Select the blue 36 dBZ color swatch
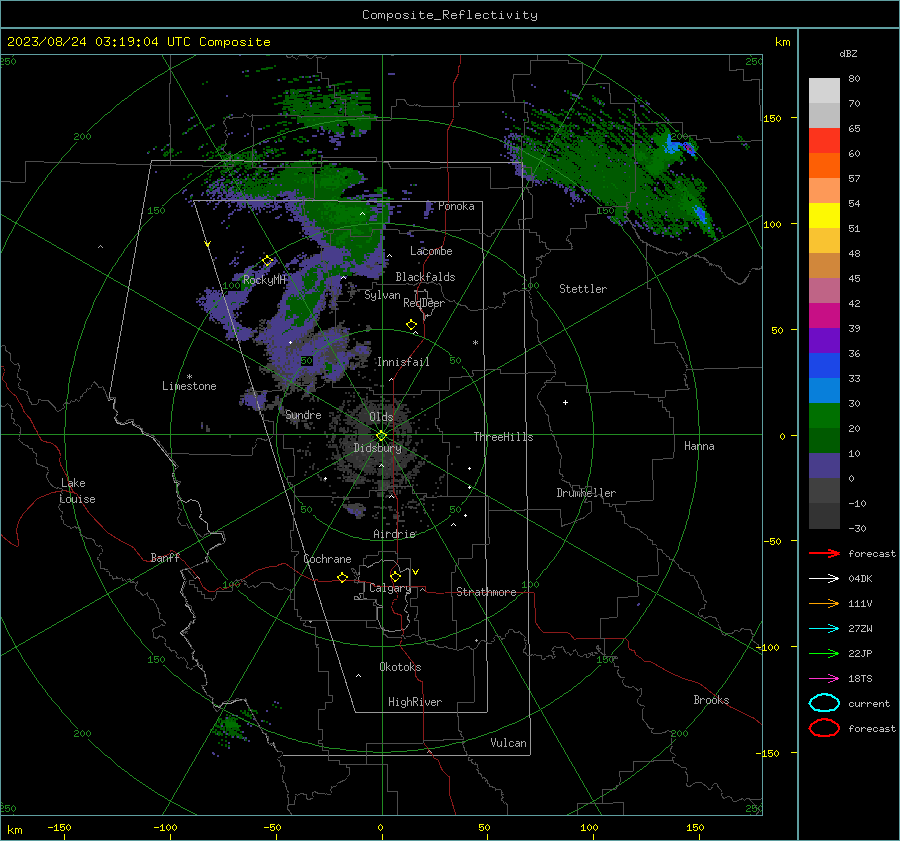 [824, 365]
